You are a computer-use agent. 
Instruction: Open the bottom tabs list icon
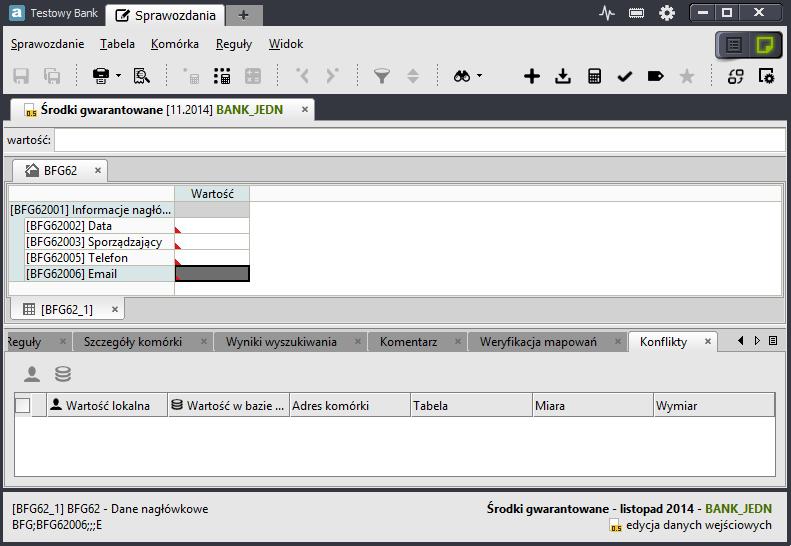pyautogui.click(x=773, y=341)
